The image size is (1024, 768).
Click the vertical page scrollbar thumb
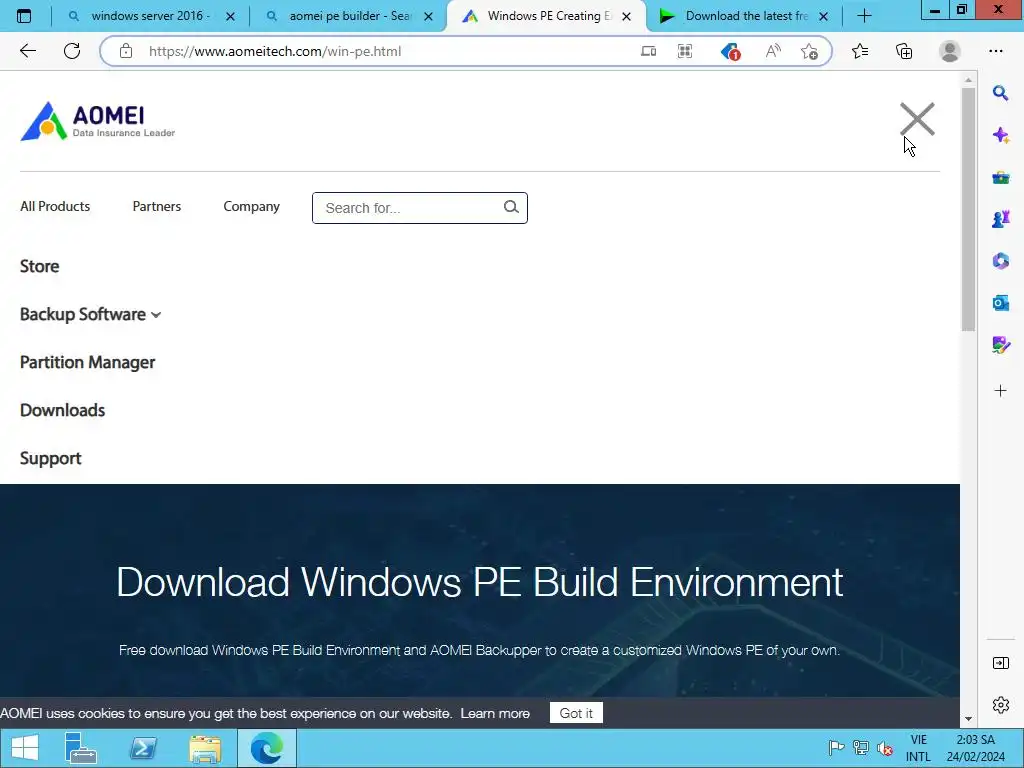click(x=968, y=209)
